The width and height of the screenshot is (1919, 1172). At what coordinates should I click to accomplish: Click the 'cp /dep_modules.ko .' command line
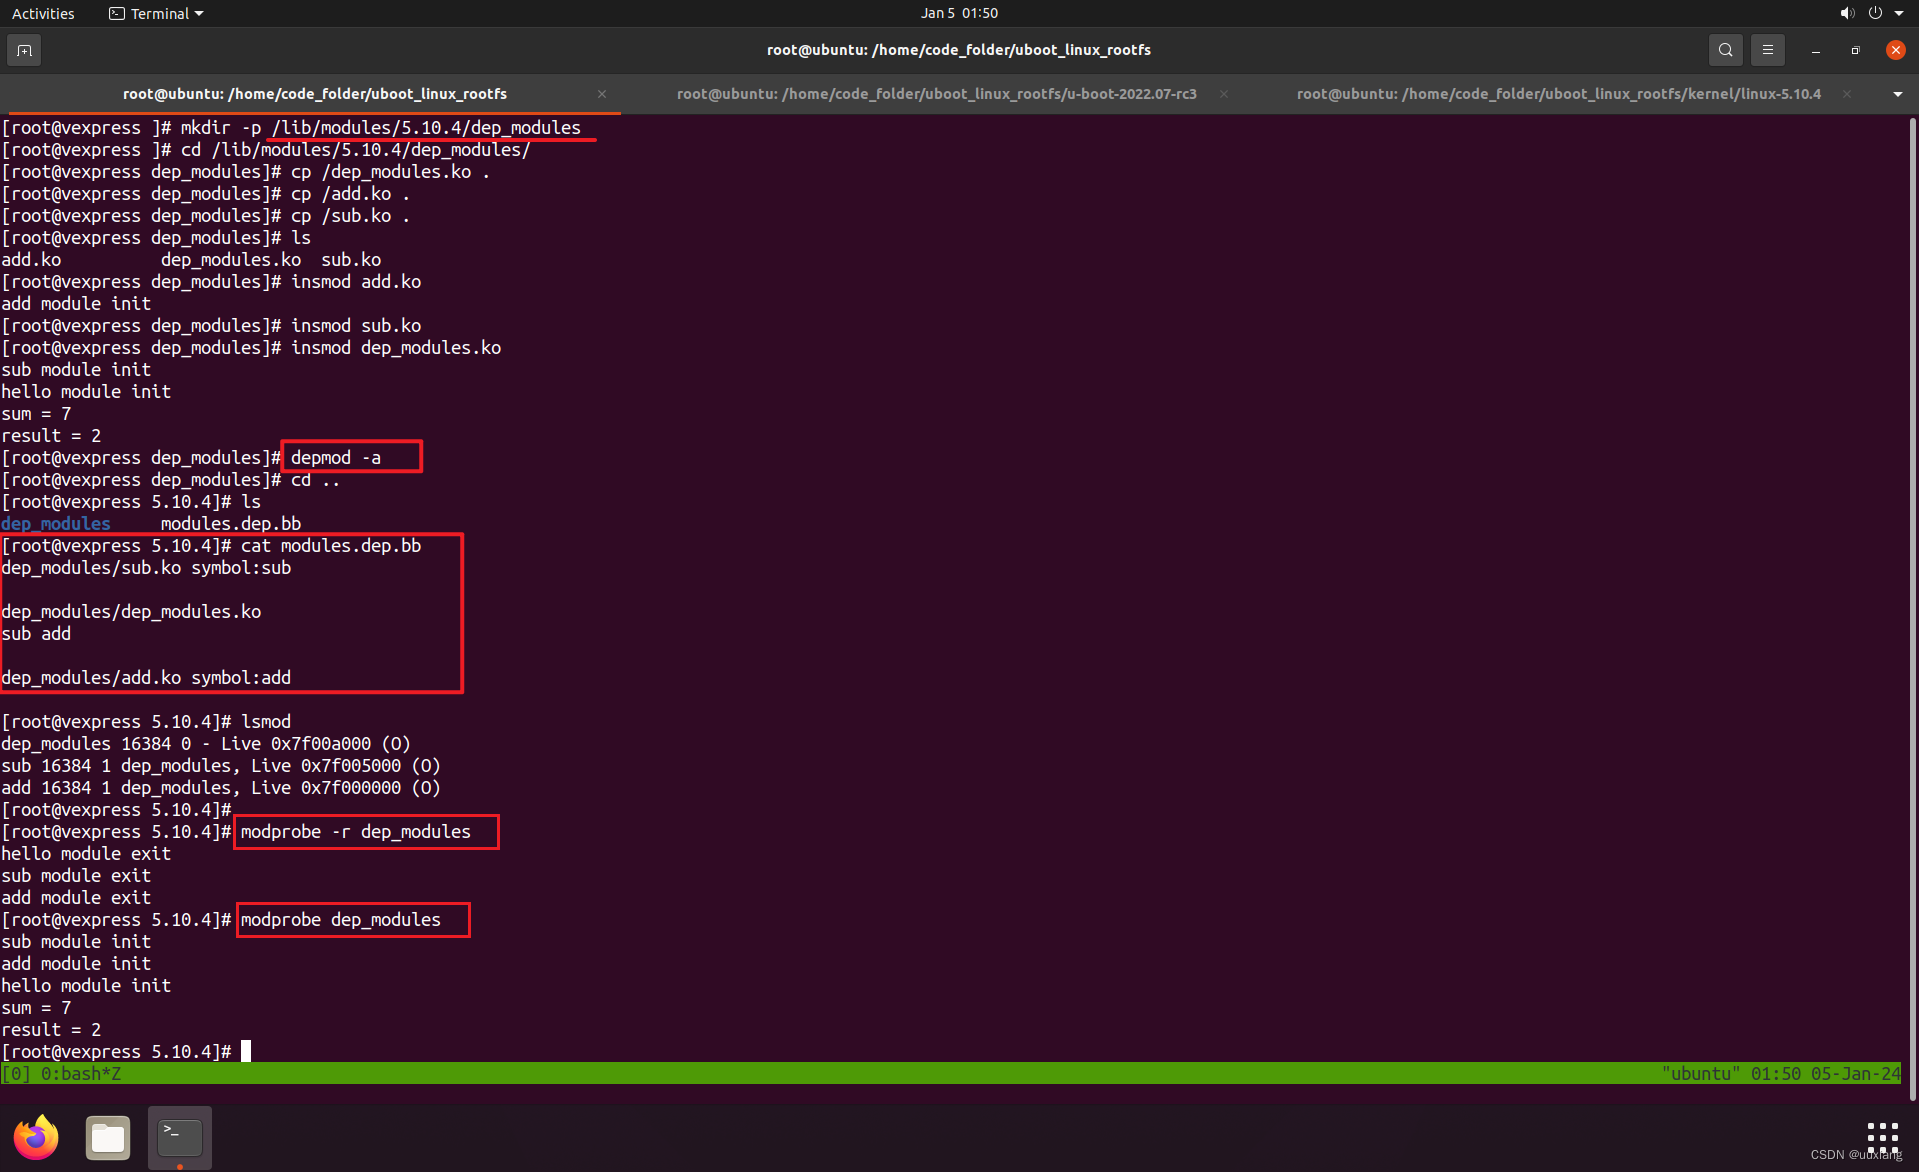[x=246, y=172]
